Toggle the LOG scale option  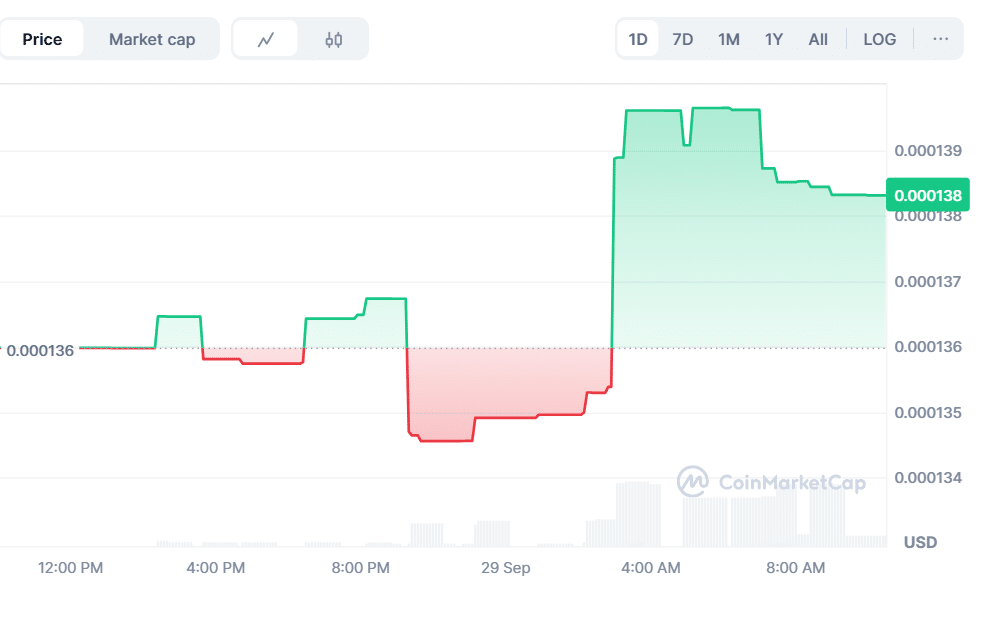[880, 40]
